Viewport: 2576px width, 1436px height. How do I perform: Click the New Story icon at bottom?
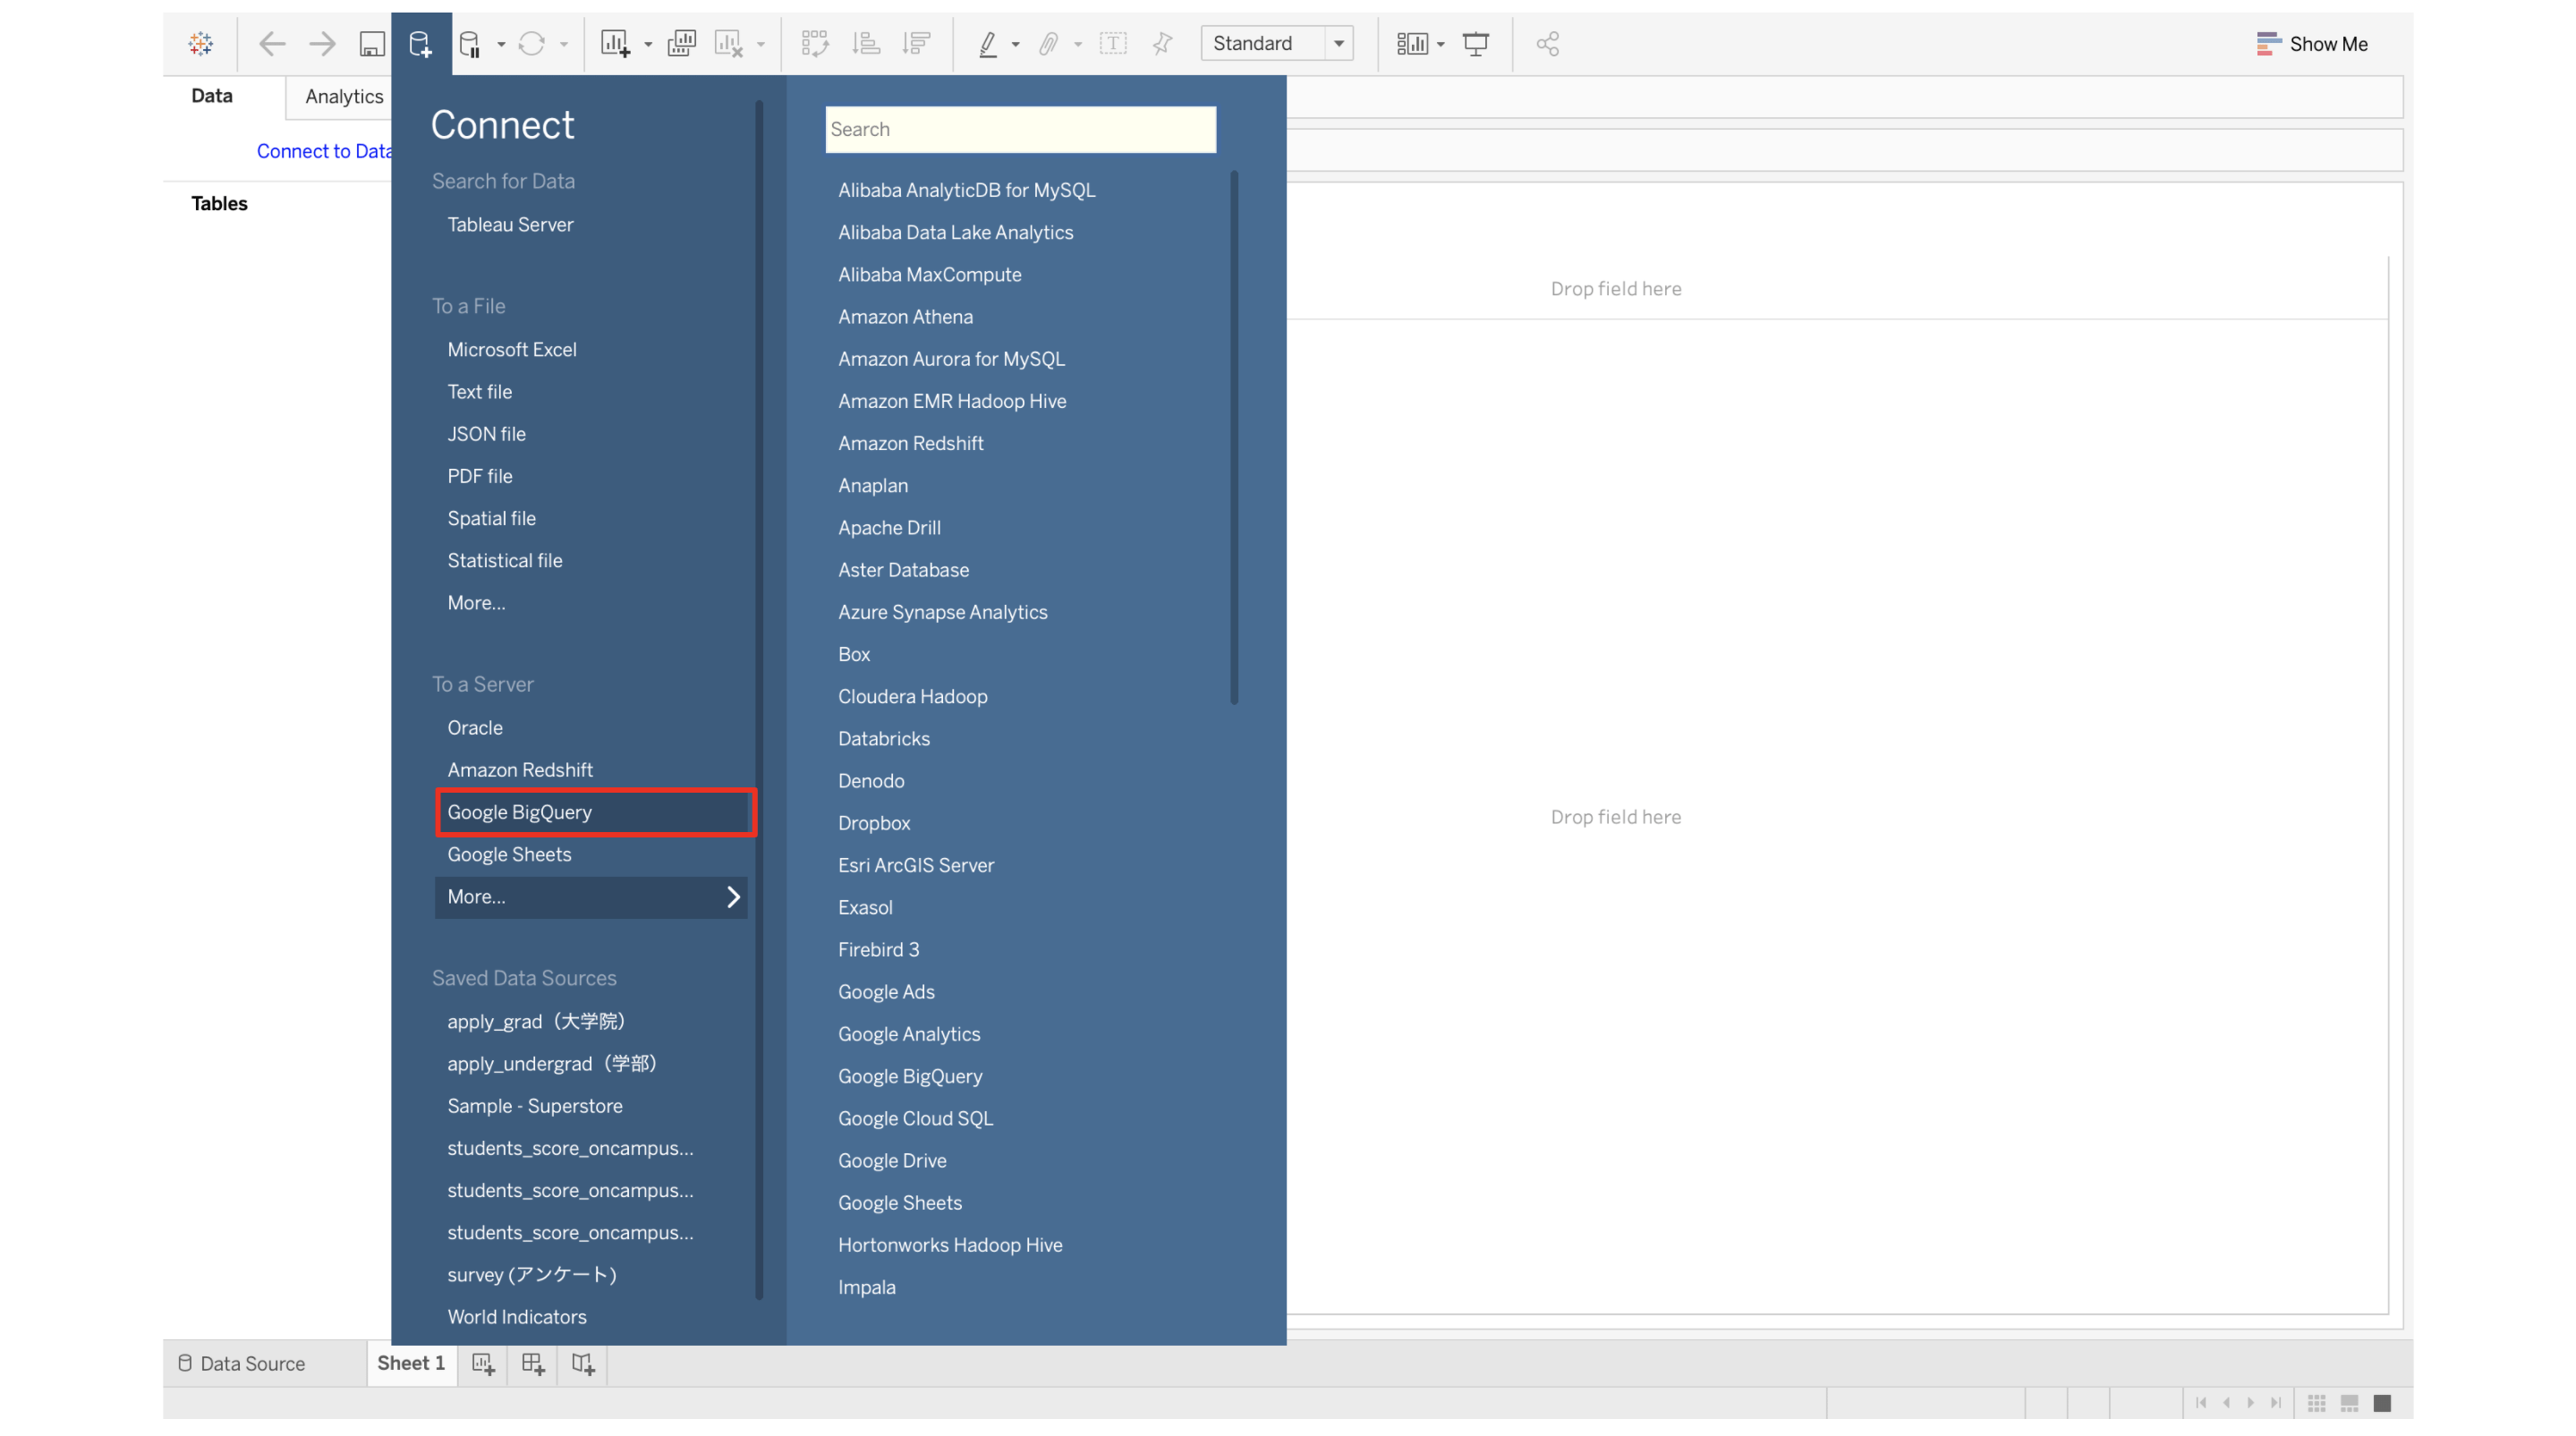(x=583, y=1364)
